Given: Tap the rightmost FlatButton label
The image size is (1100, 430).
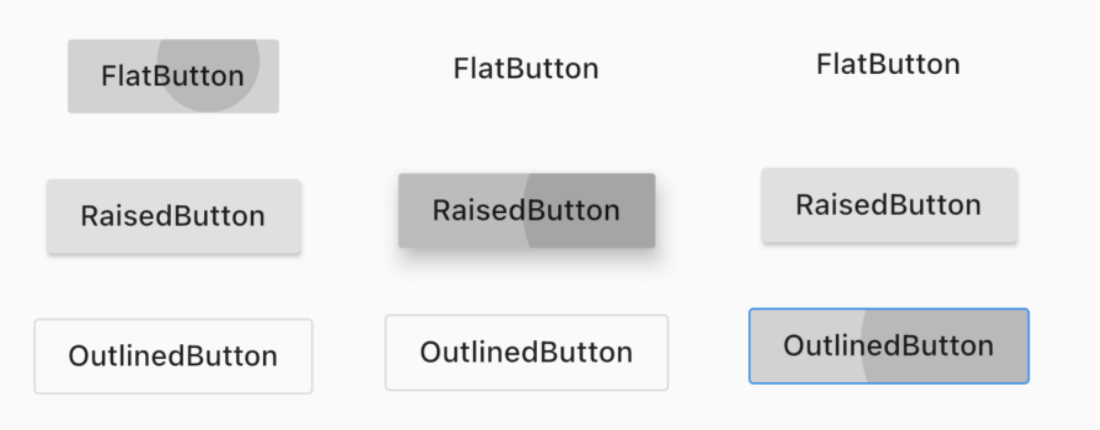Looking at the screenshot, I should 887,65.
